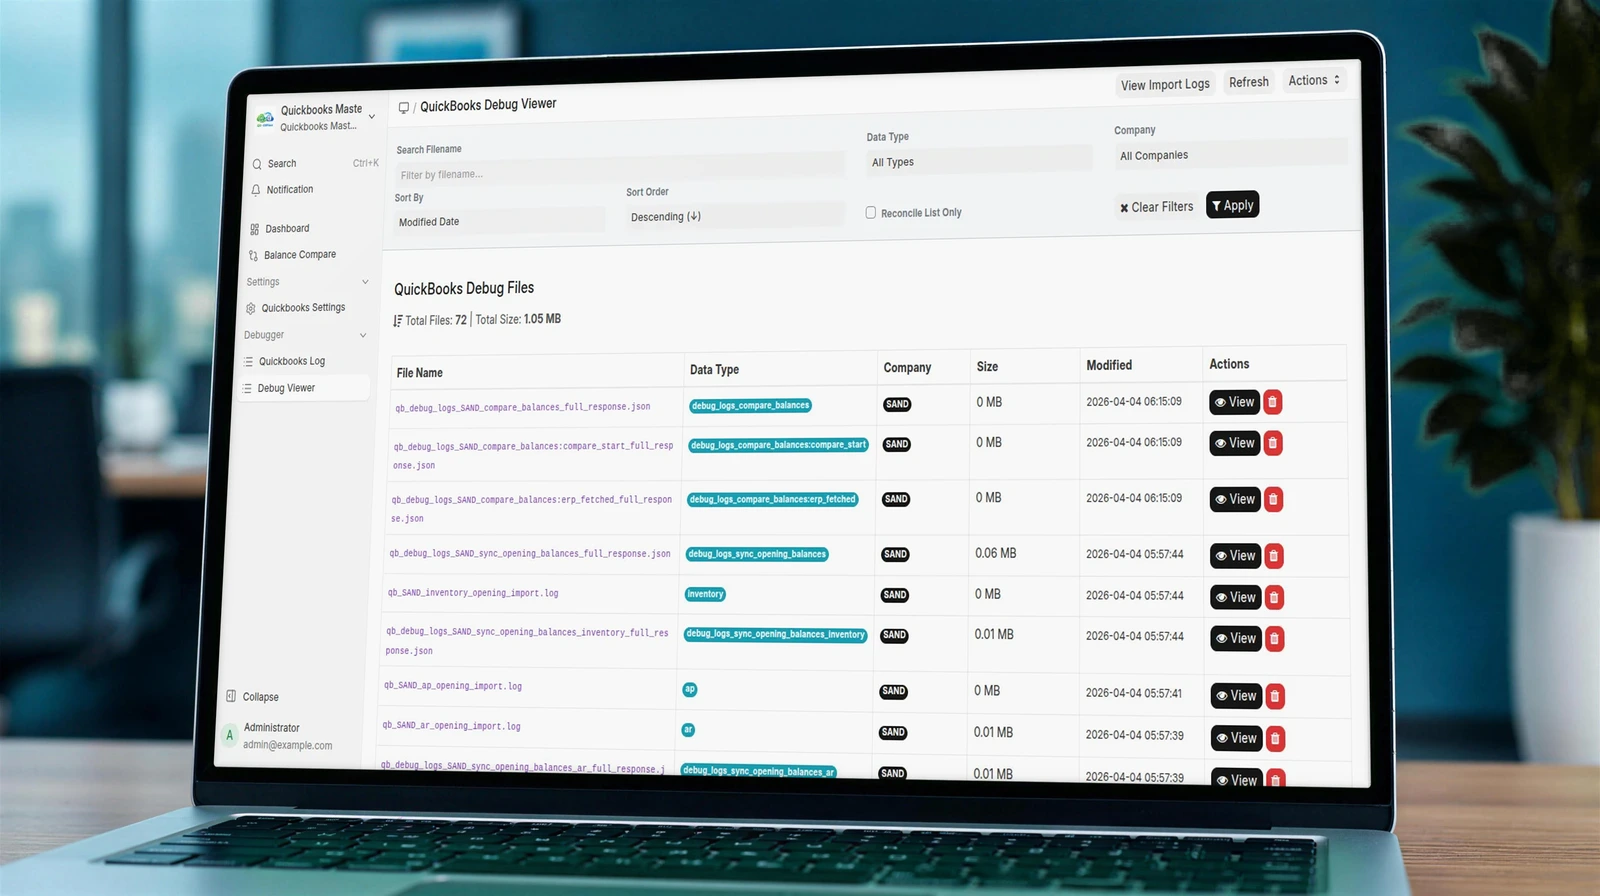Image resolution: width=1600 pixels, height=896 pixels.
Task: Open the Sort By Modified Date dropdown
Action: pos(499,221)
